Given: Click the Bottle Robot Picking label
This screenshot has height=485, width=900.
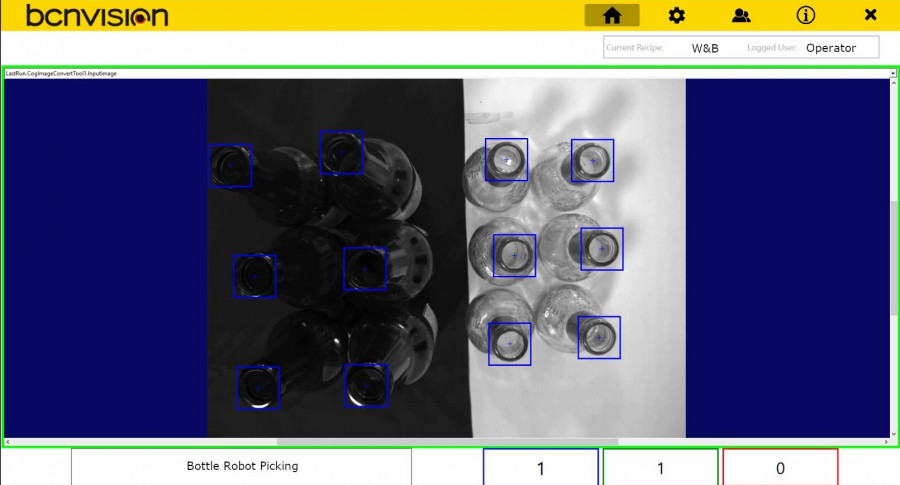Looking at the screenshot, I should pyautogui.click(x=242, y=466).
